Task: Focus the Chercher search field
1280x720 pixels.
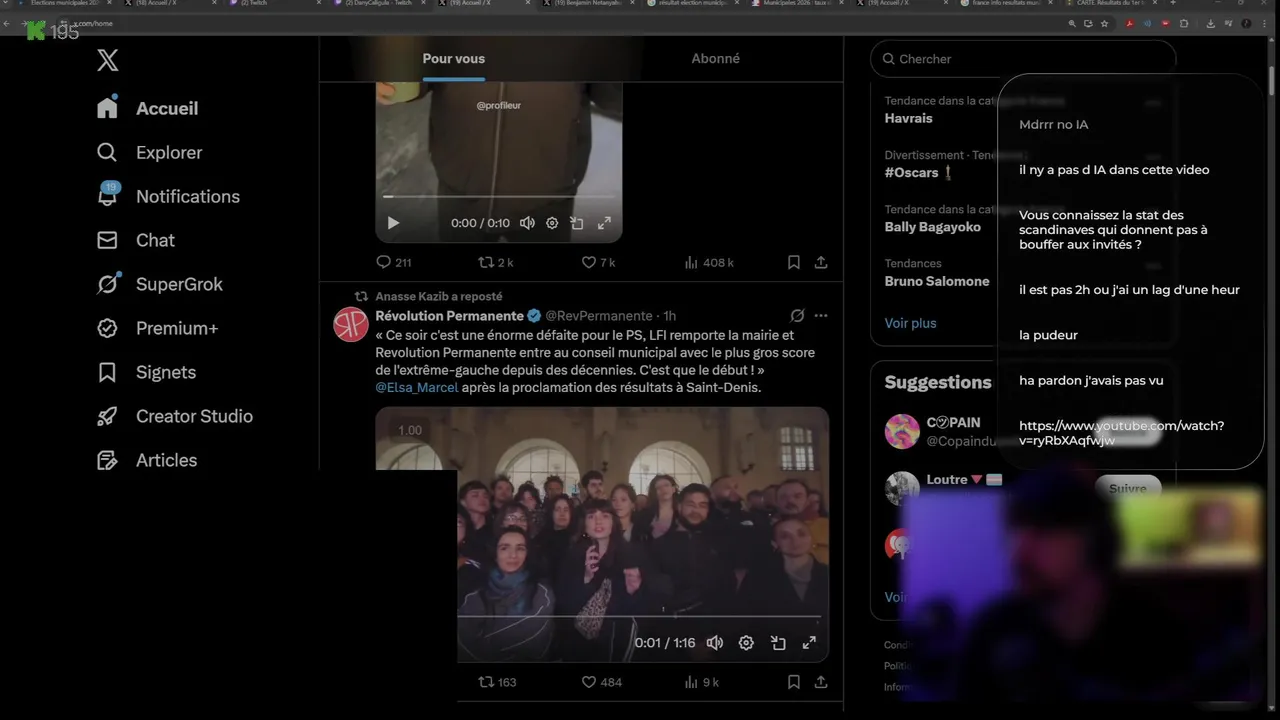Action: pyautogui.click(x=1022, y=59)
